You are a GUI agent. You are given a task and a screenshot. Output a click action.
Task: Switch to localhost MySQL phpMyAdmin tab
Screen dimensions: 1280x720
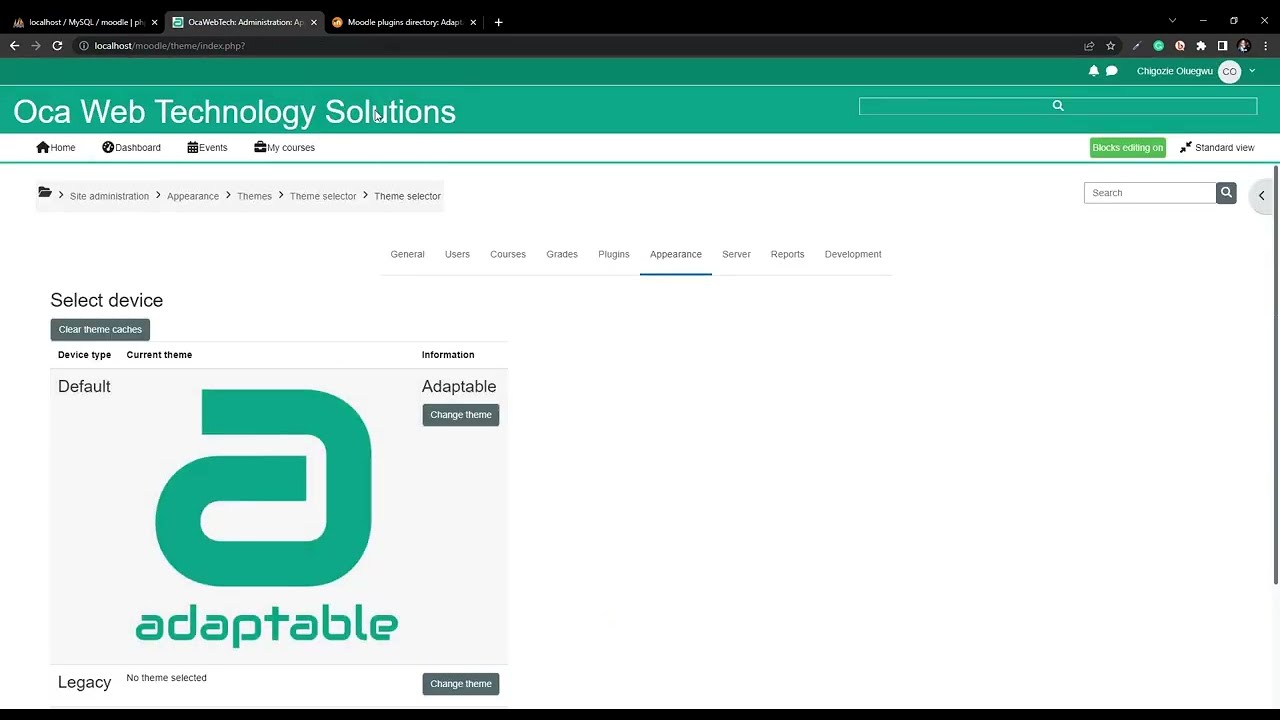point(86,22)
